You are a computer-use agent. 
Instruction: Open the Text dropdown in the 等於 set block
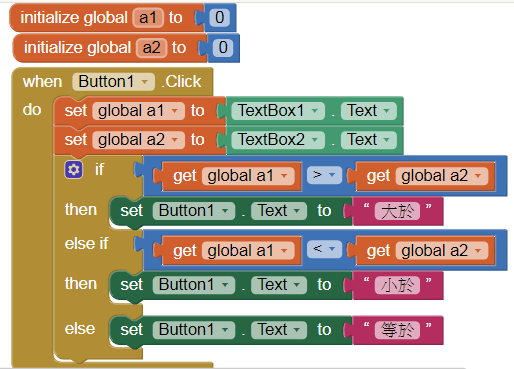[x=279, y=330]
